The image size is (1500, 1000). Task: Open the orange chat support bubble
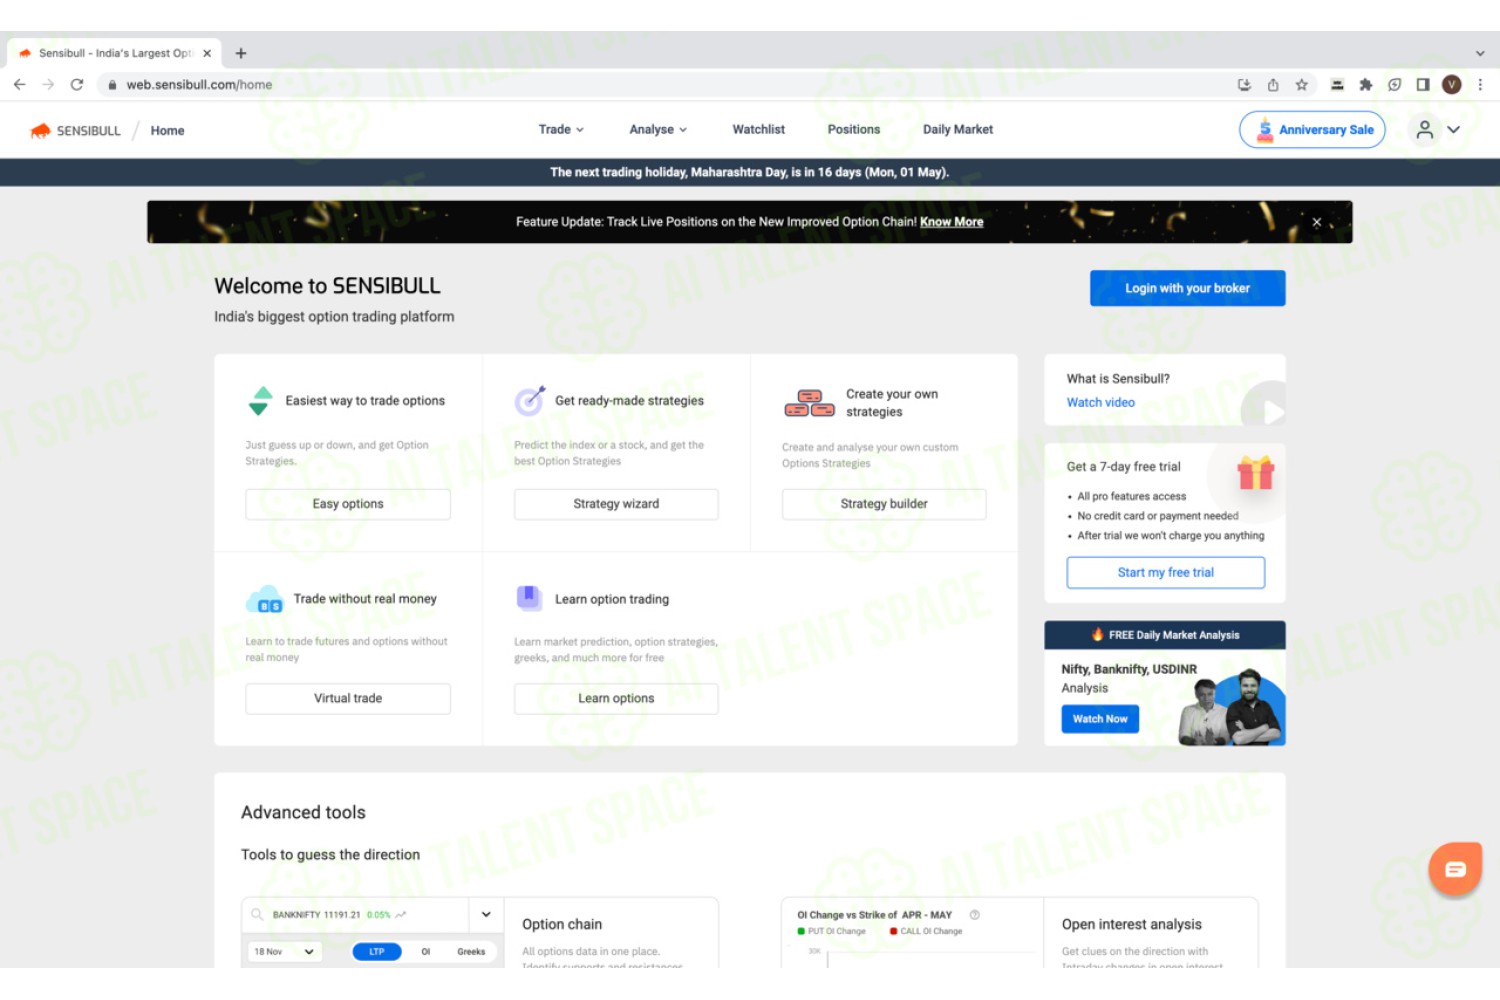click(1455, 869)
